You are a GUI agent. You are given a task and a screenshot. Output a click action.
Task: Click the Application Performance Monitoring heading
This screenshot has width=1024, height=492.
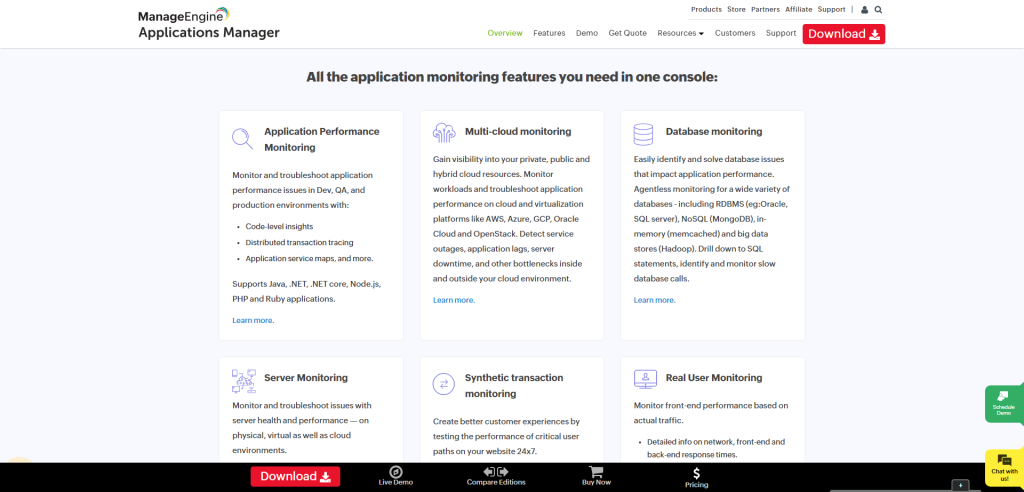321,139
